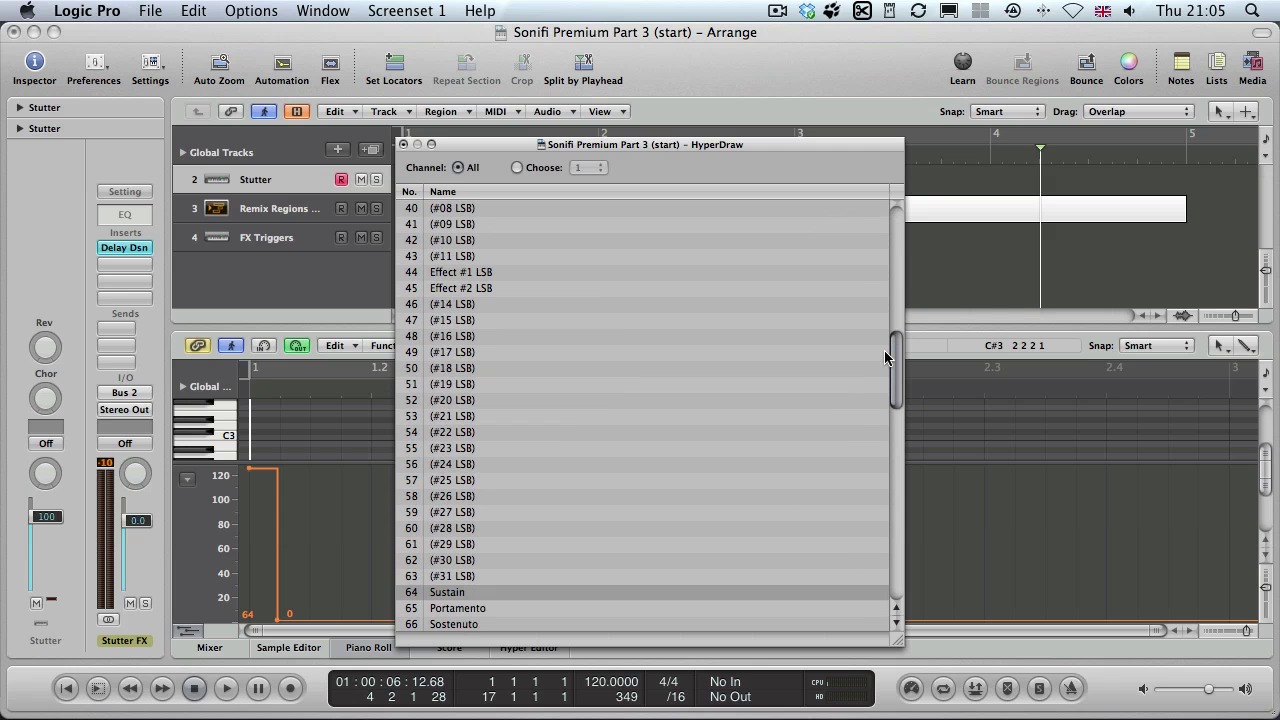Open the Options menu

251,11
